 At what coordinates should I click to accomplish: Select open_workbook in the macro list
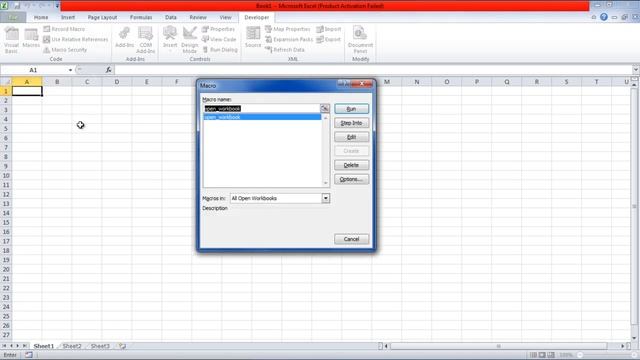tap(262, 117)
